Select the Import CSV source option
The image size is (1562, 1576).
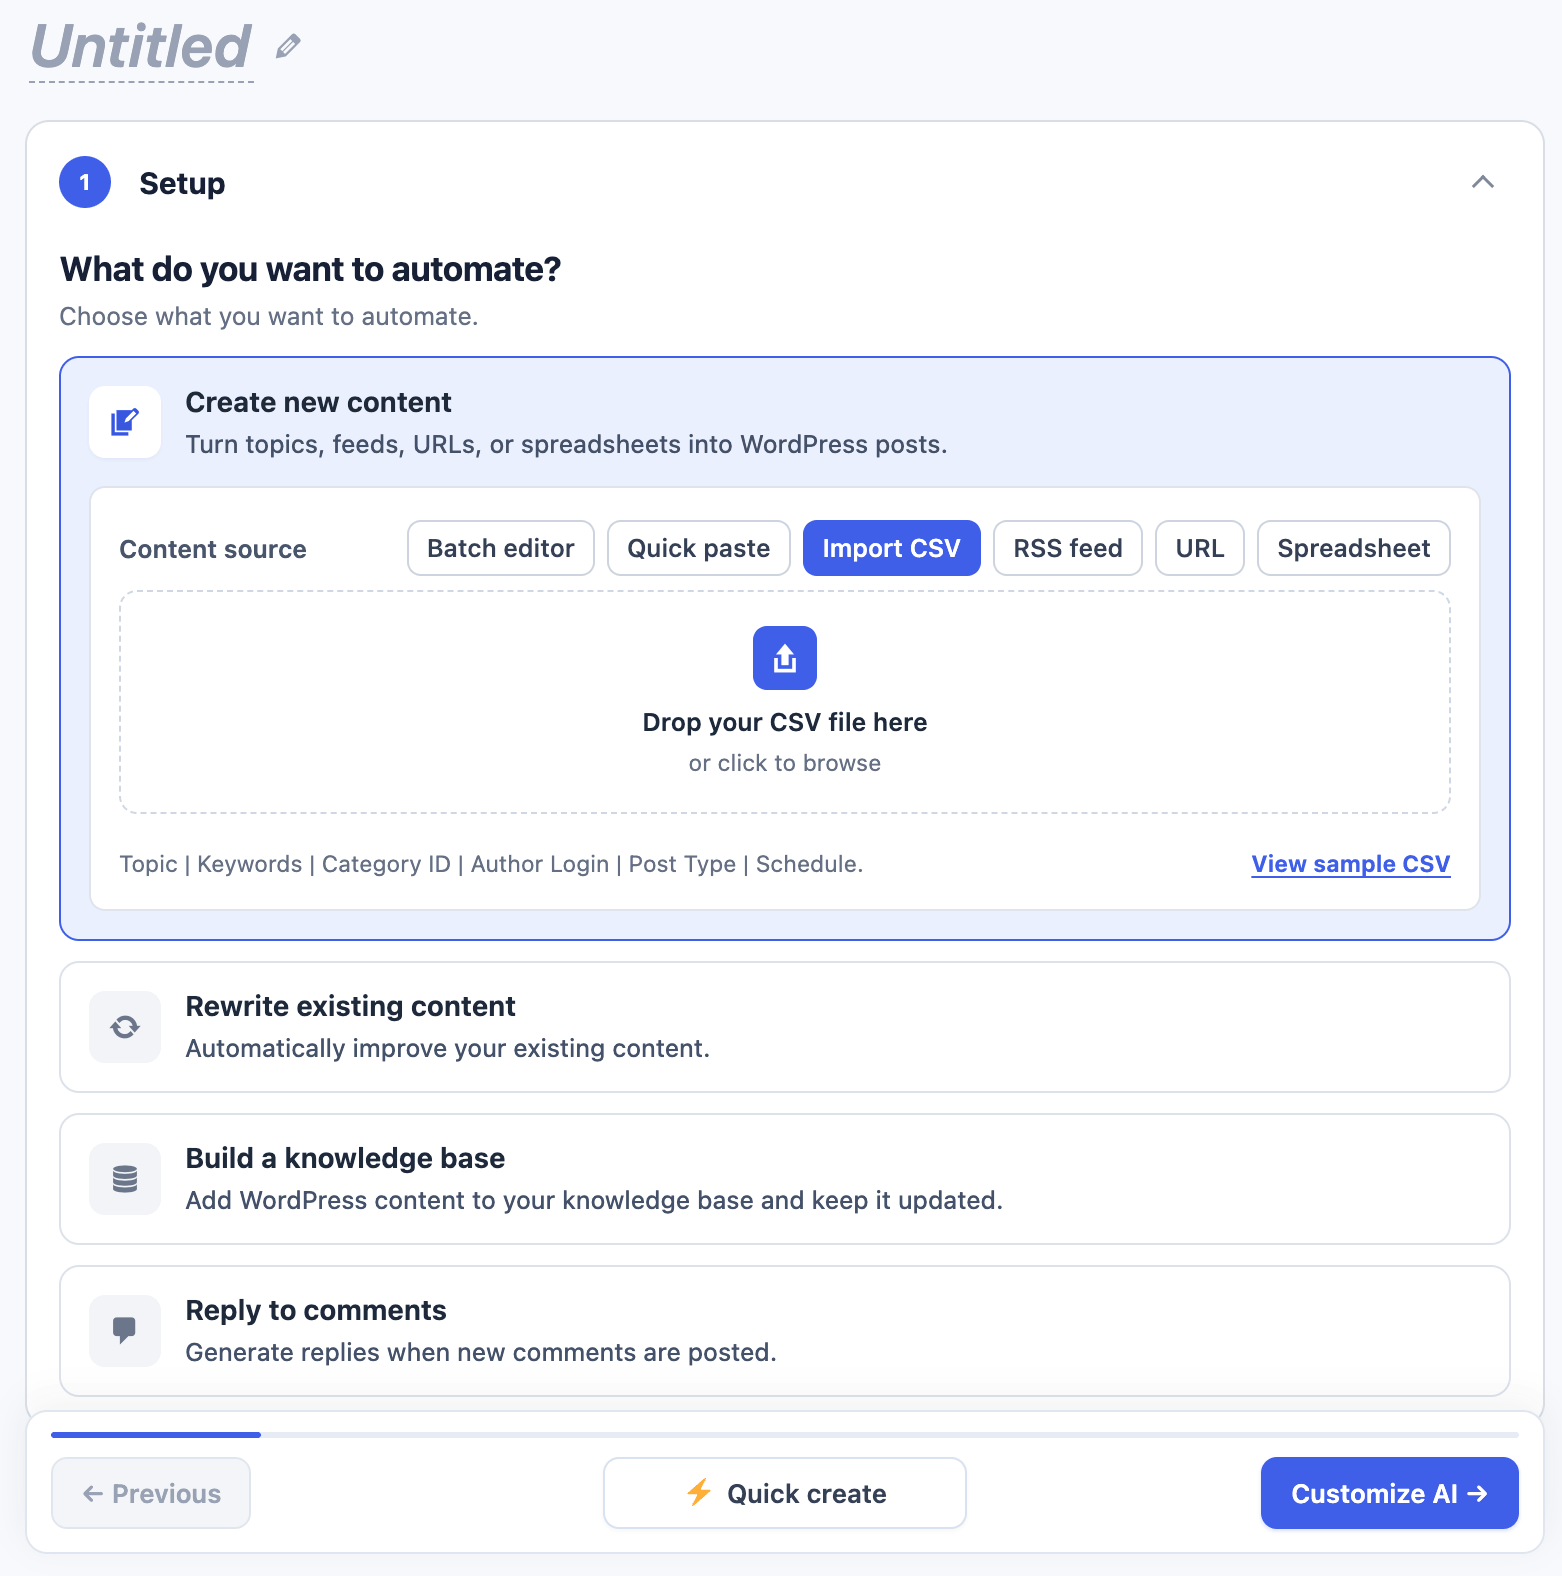click(x=892, y=548)
